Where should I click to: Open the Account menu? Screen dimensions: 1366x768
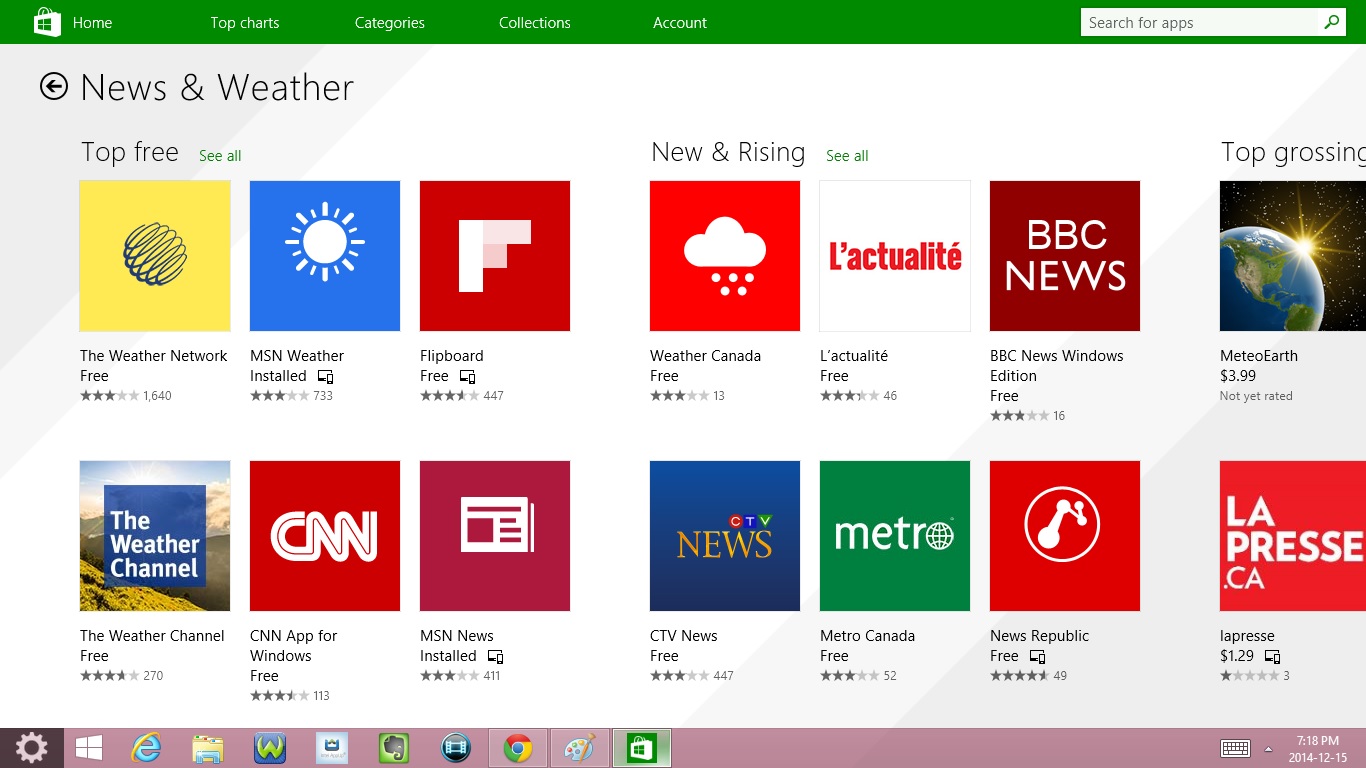[x=680, y=22]
